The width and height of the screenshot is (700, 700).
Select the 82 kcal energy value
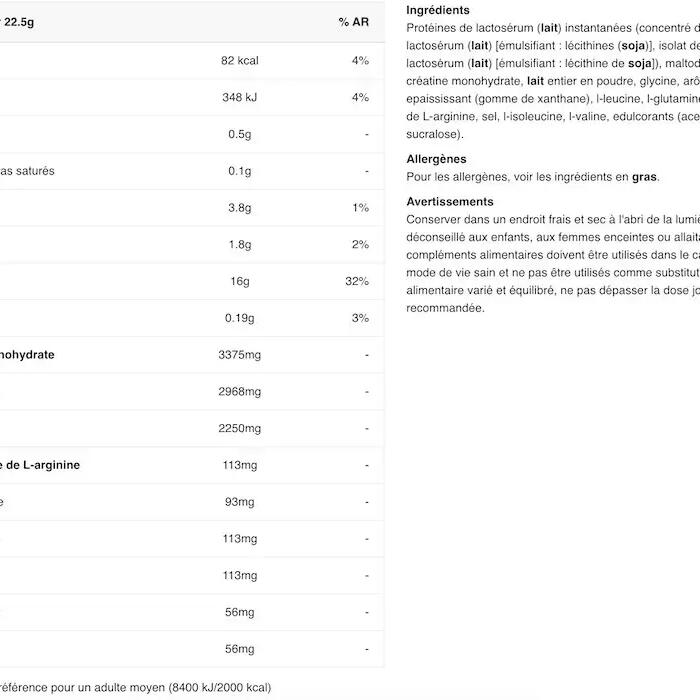tap(240, 61)
